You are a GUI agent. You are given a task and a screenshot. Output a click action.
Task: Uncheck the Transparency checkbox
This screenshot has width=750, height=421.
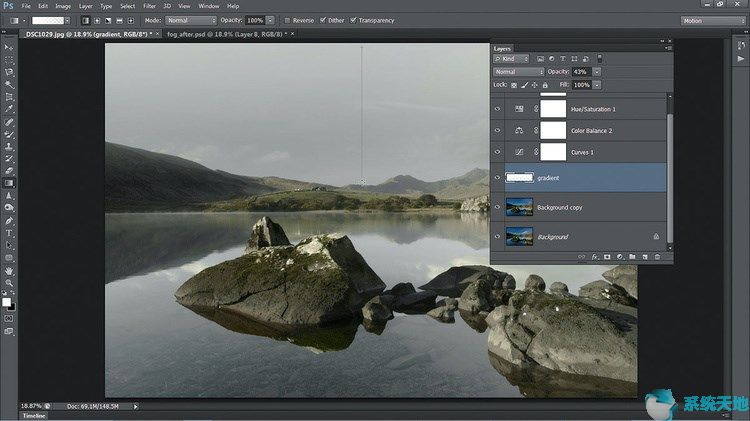point(353,20)
